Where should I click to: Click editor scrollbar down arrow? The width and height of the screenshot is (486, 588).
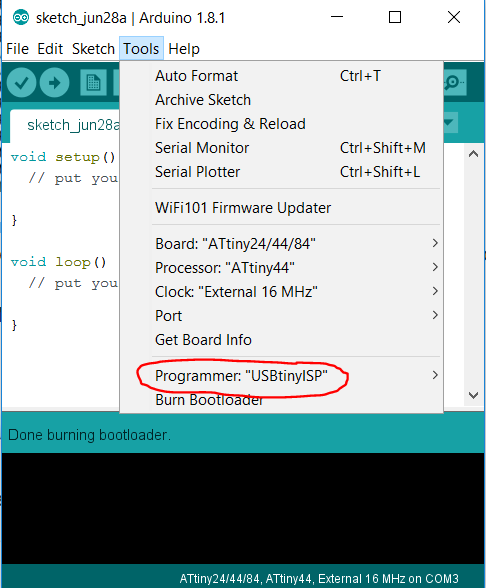473,395
